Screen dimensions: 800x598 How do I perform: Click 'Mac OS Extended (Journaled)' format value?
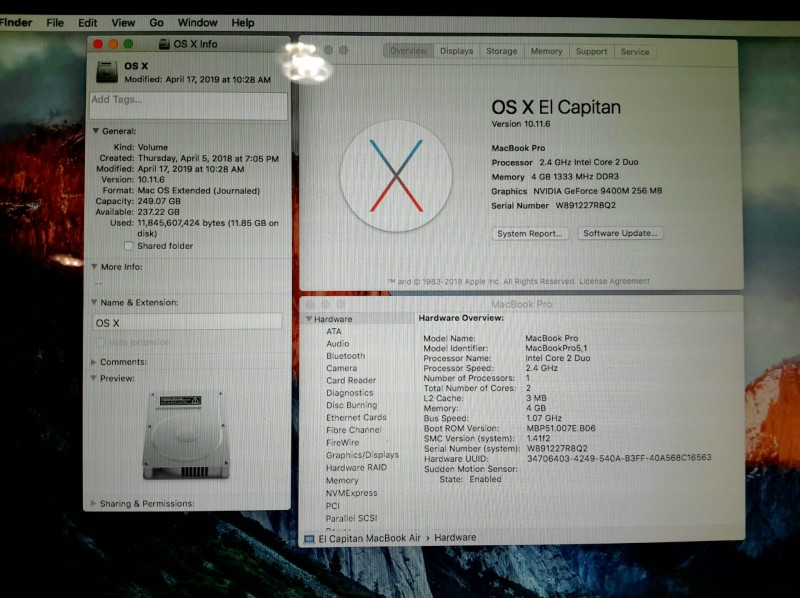click(198, 190)
